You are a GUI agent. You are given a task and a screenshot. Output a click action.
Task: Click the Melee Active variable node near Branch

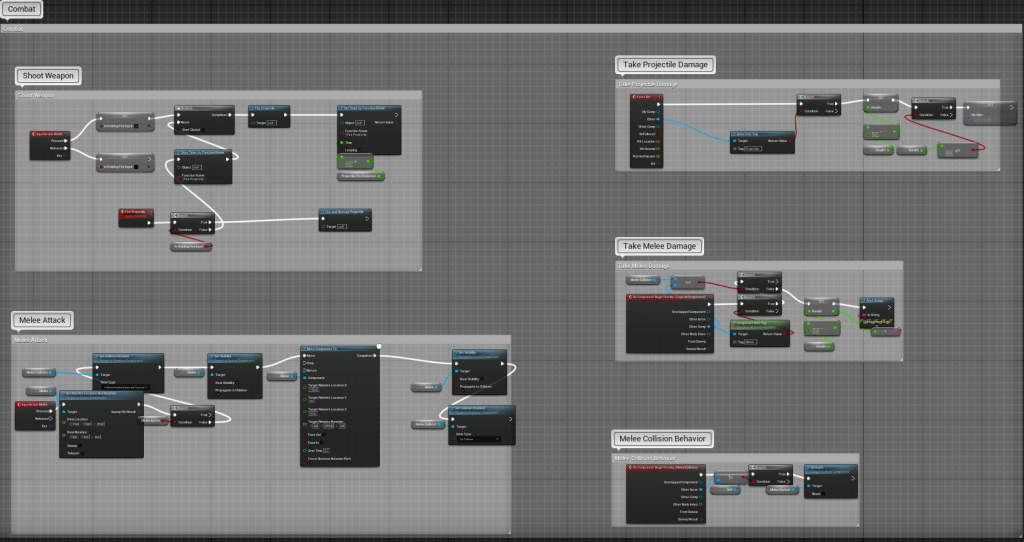(x=153, y=421)
